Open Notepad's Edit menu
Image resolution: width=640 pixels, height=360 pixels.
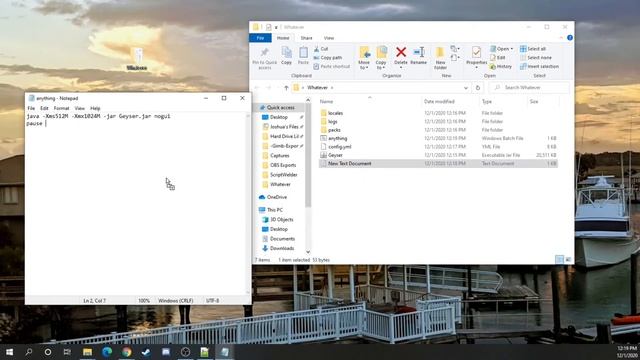(44, 108)
